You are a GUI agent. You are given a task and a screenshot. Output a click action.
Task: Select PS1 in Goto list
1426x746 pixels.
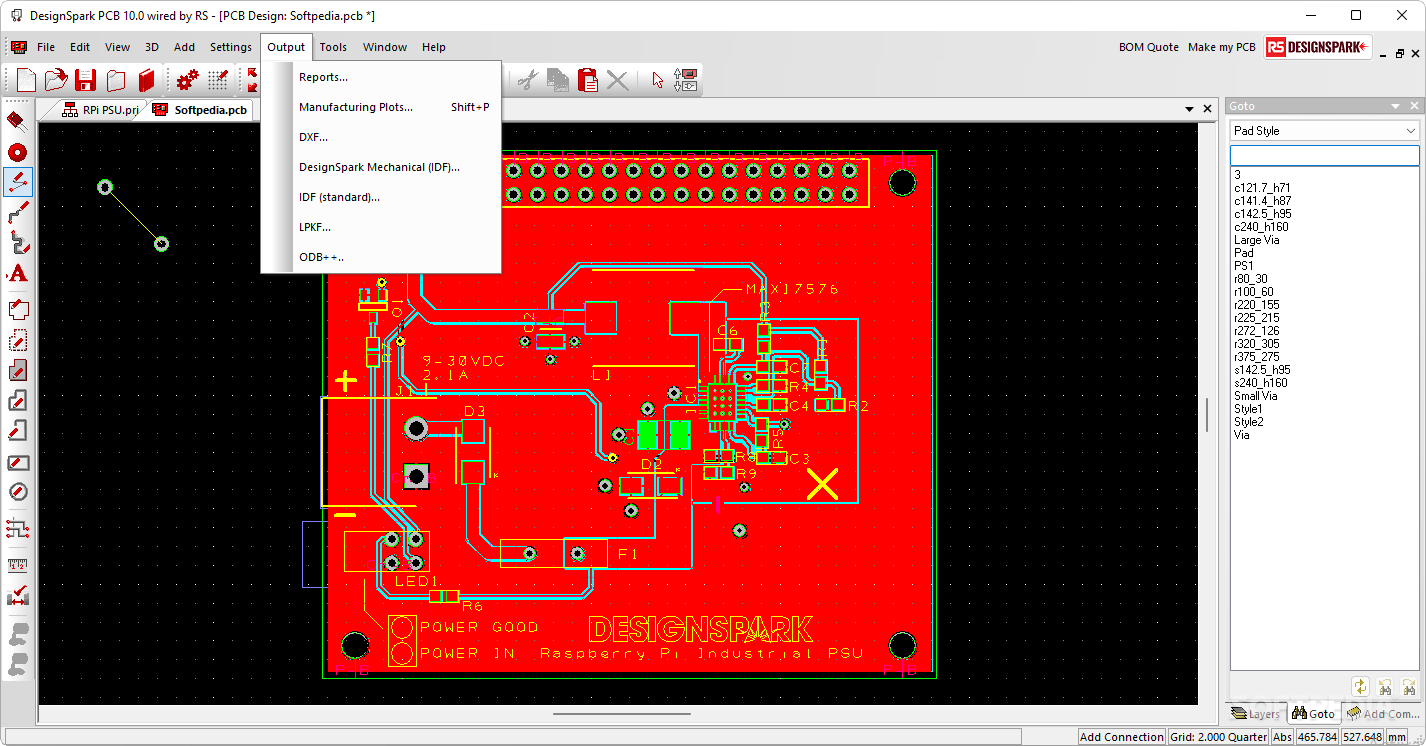pyautogui.click(x=1243, y=266)
